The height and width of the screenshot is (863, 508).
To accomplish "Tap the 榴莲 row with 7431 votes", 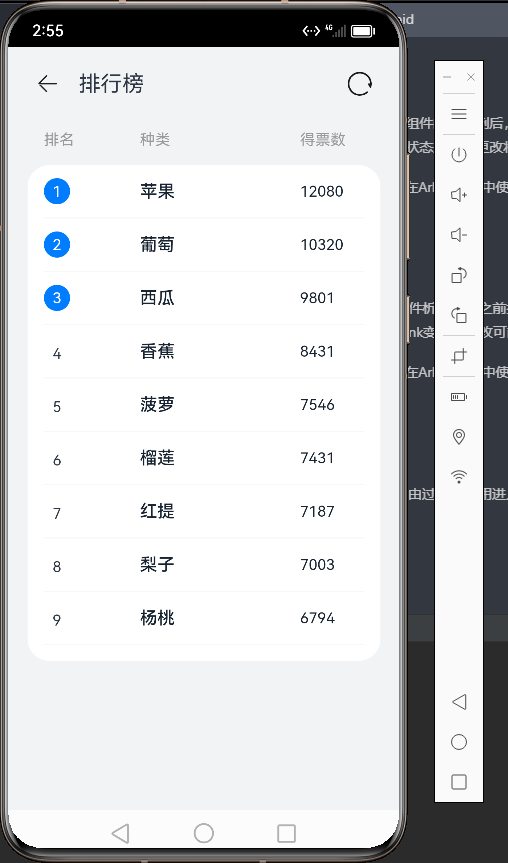I will click(204, 458).
